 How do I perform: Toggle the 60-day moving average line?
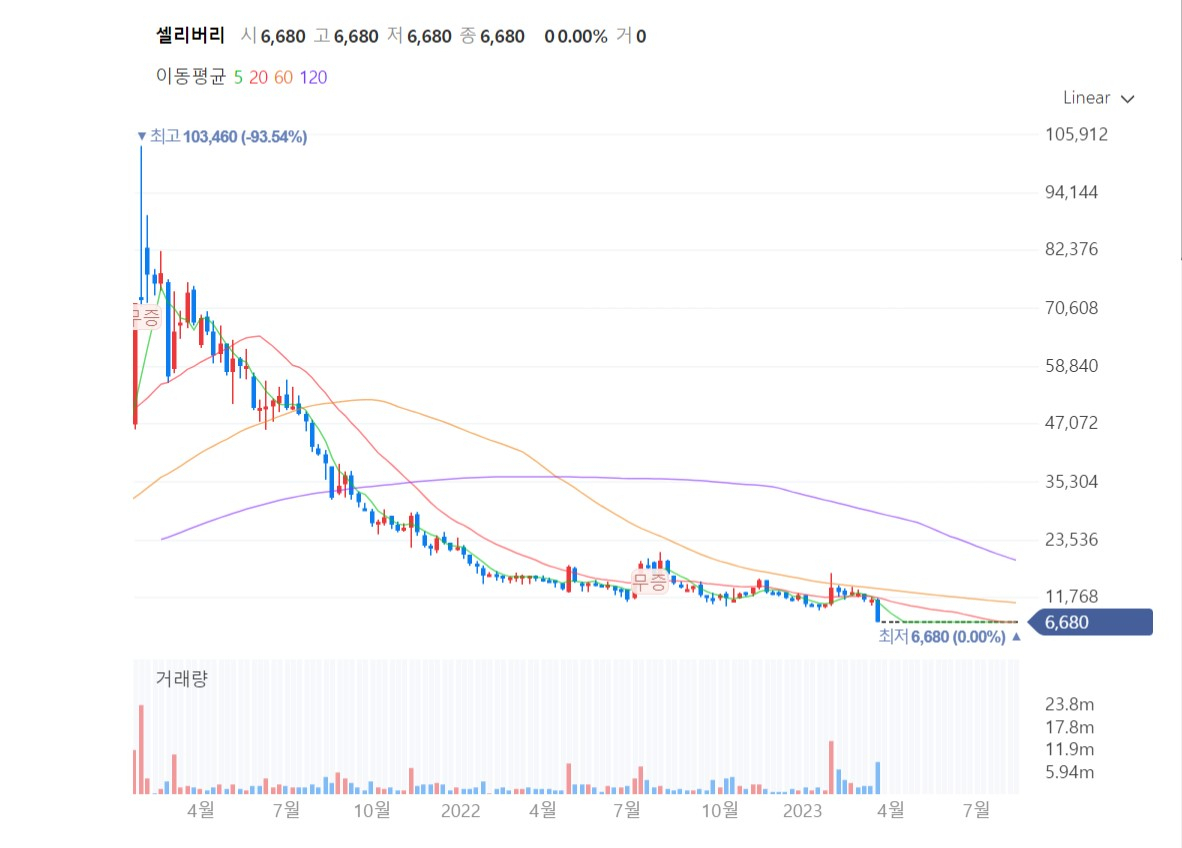point(283,77)
